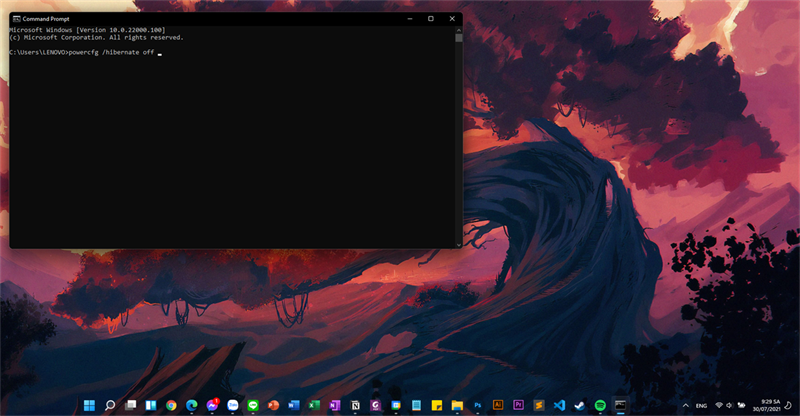Open Command Prompt title bar system icon

click(16, 19)
